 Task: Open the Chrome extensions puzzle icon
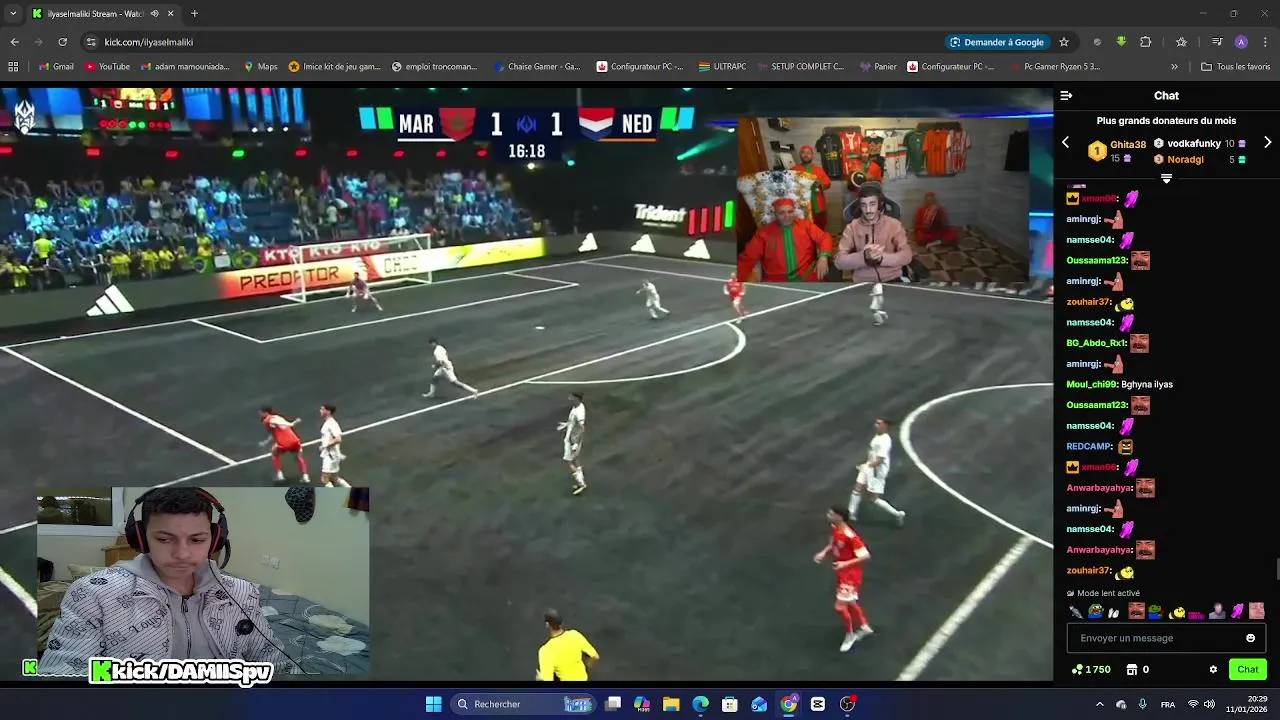click(x=1146, y=42)
